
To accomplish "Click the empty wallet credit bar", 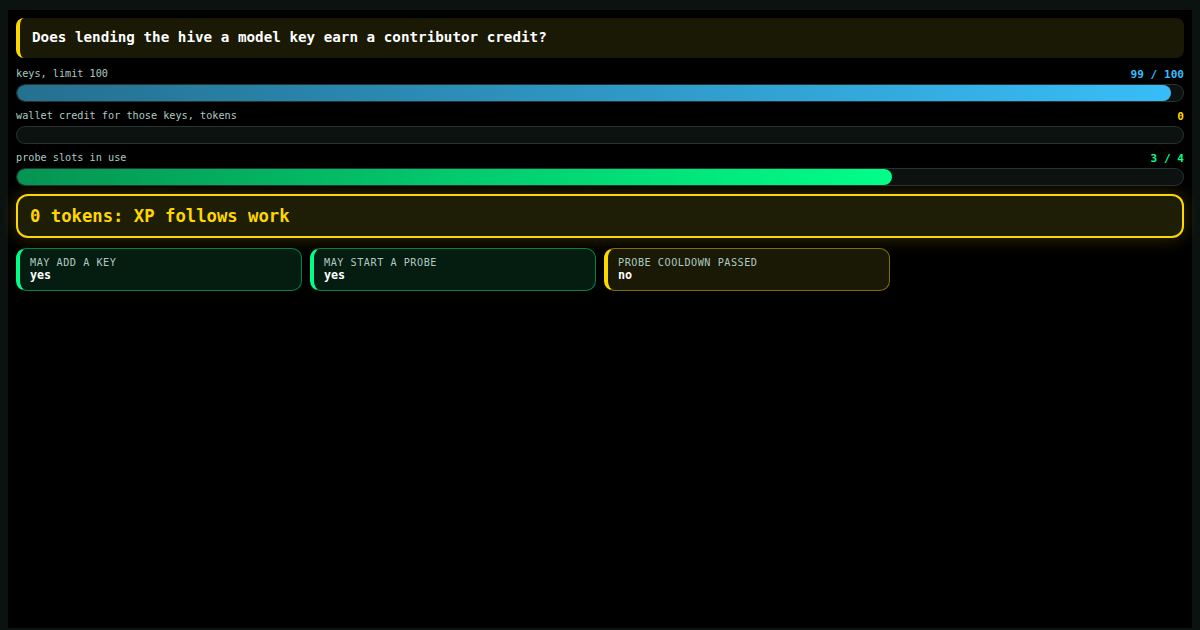I will click(600, 135).
